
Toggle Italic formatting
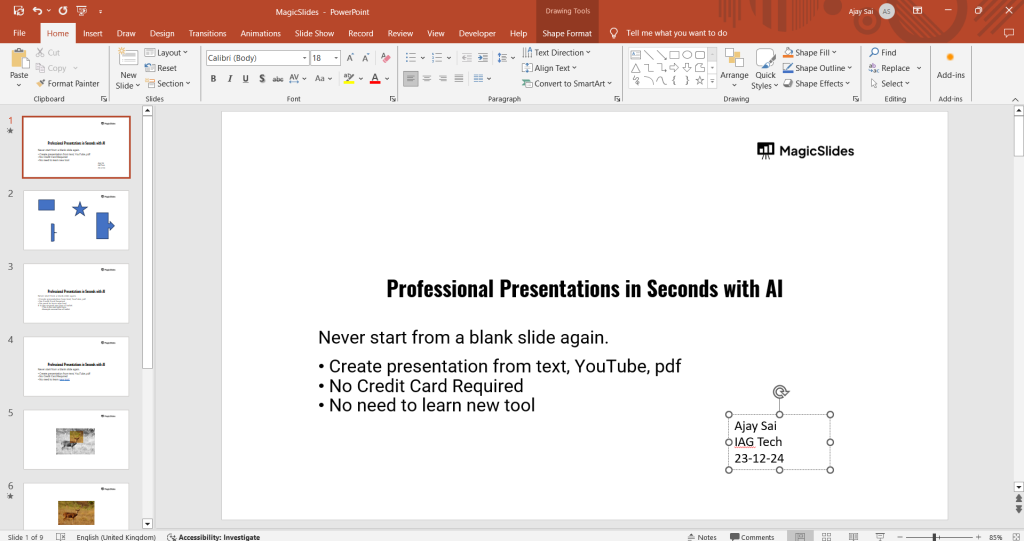(230, 78)
